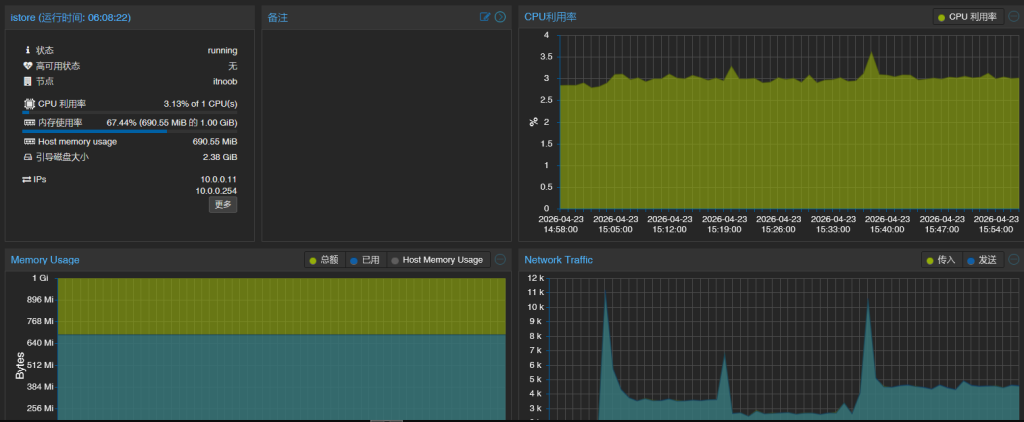Toggle the CPU 利用率 legend series

point(967,17)
